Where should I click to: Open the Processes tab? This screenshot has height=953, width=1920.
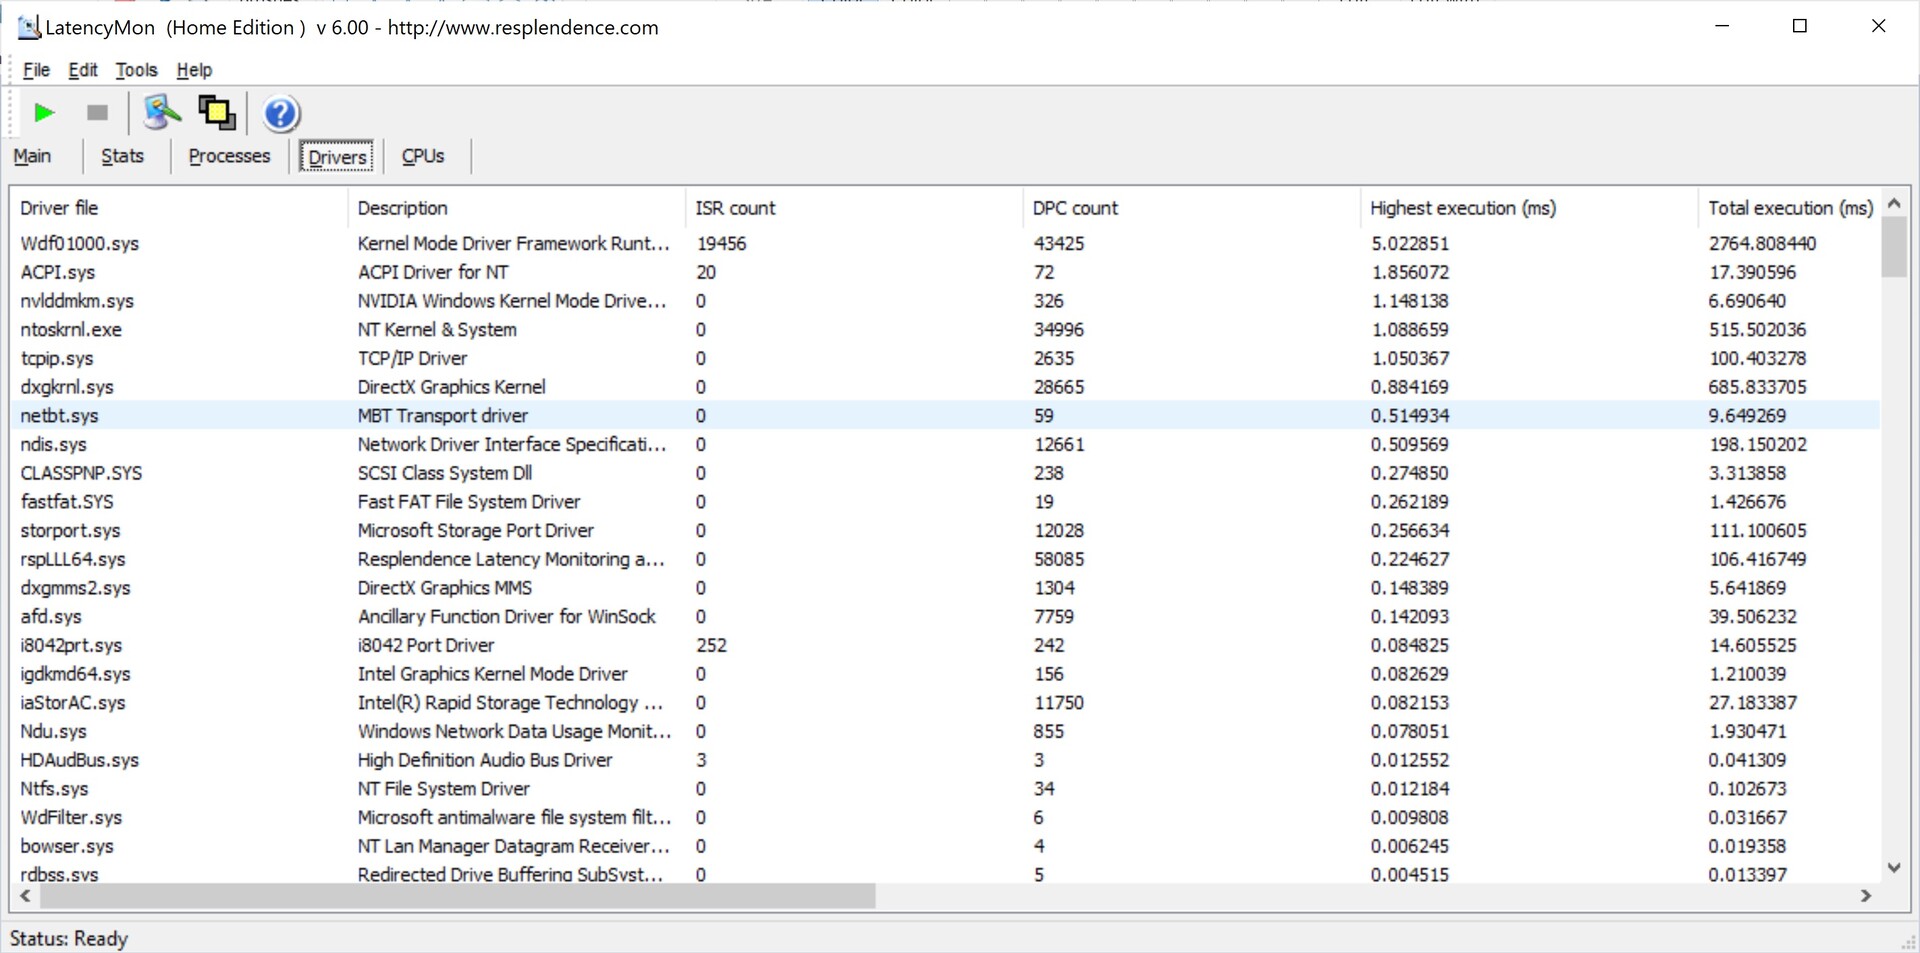(229, 156)
